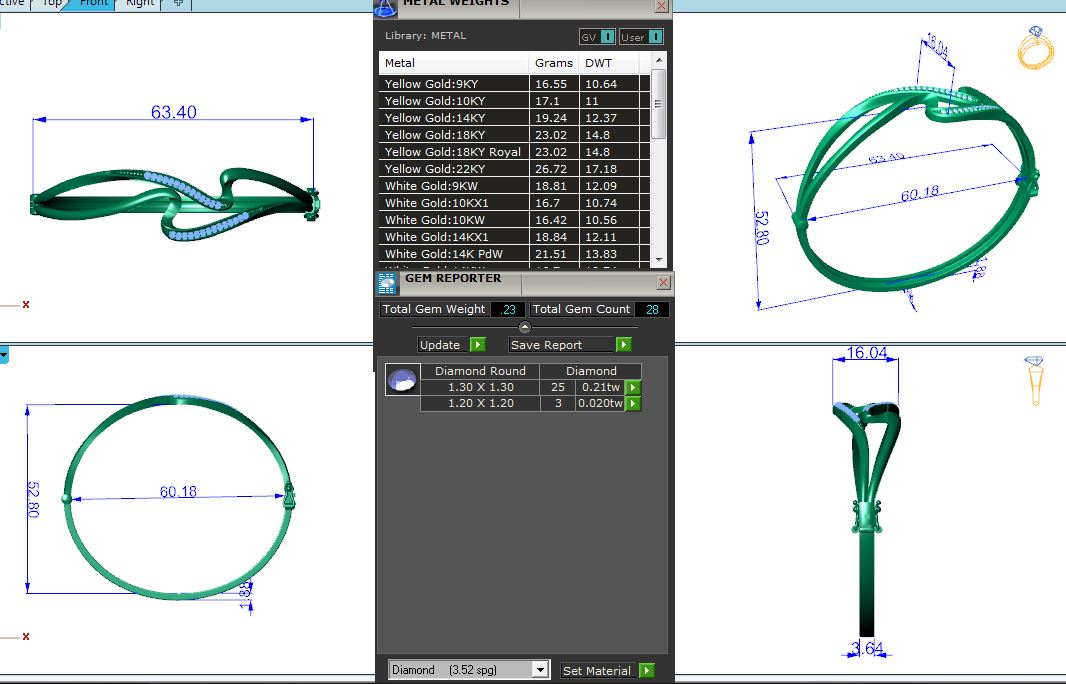Screen dimensions: 1066x684
Task: Click the Gem Reporter panel icon
Action: (386, 284)
